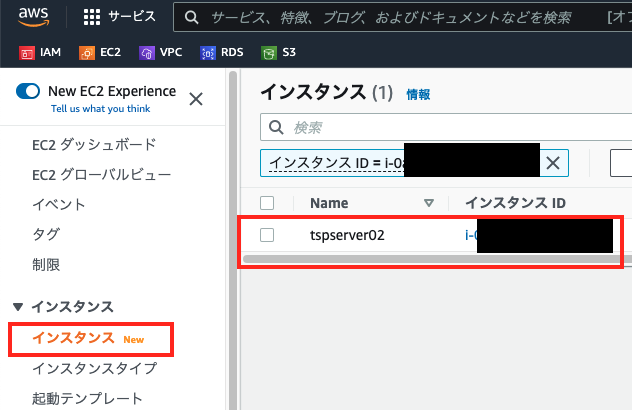Open インスタンスタイプ in sidebar
The width and height of the screenshot is (632, 410).
pos(94,368)
